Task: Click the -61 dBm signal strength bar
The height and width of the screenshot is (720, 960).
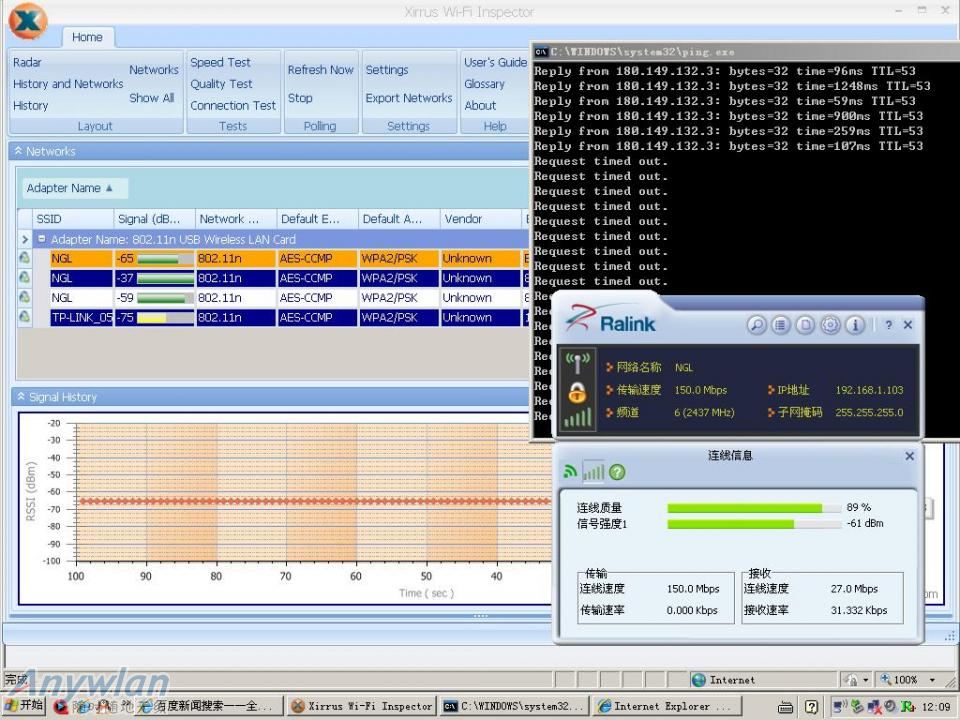Action: tap(754, 523)
